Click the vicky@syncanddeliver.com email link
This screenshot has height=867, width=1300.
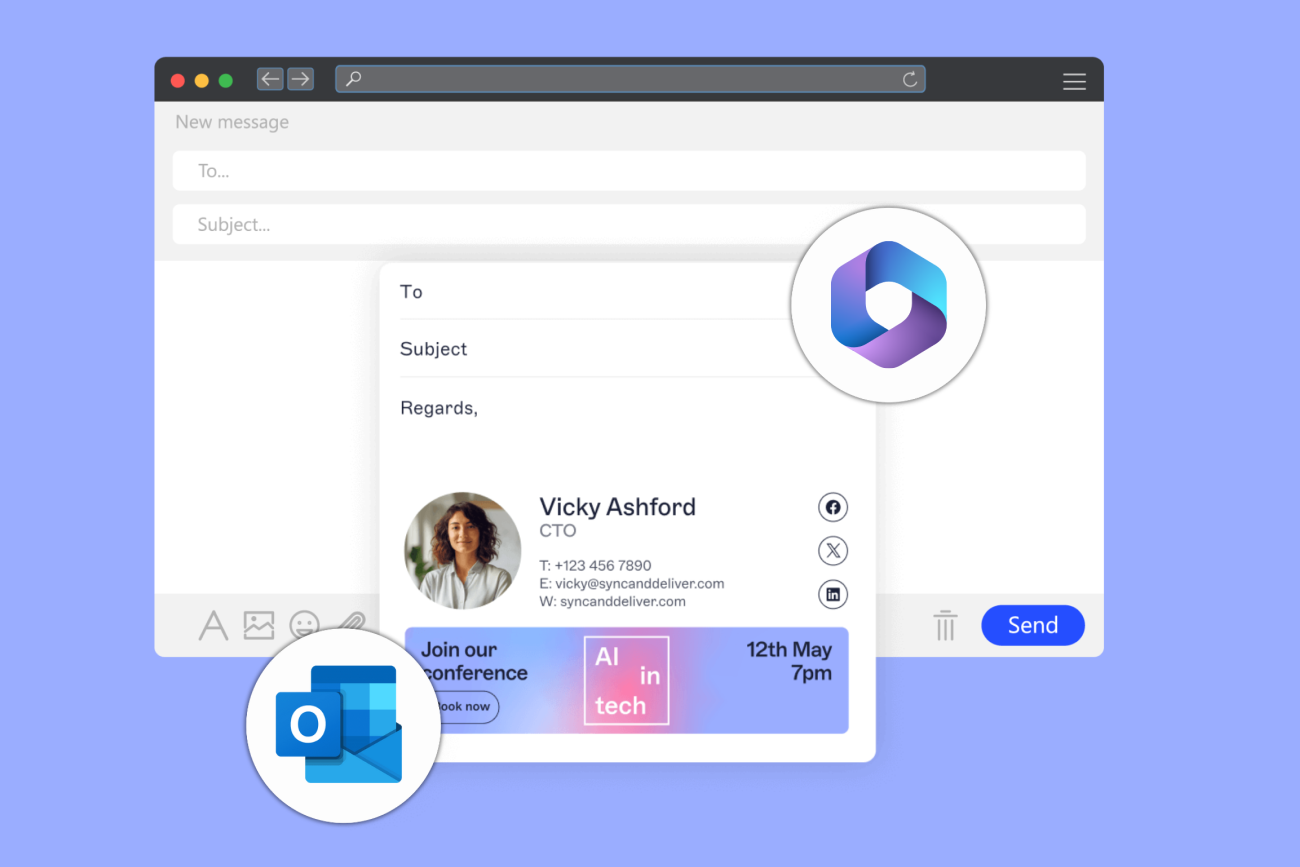click(x=640, y=584)
